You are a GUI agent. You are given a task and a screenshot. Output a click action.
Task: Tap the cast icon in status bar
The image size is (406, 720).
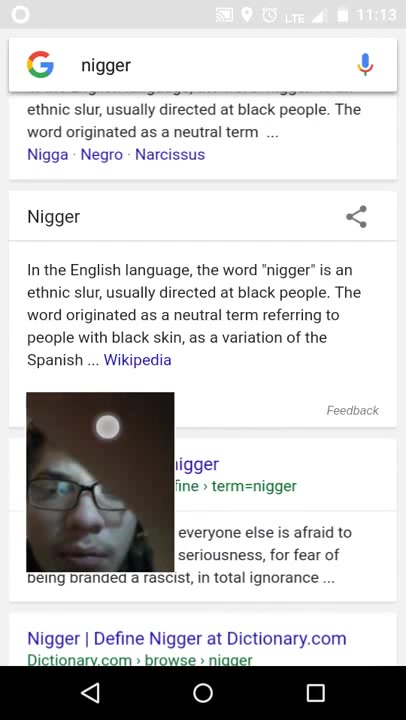coord(226,16)
